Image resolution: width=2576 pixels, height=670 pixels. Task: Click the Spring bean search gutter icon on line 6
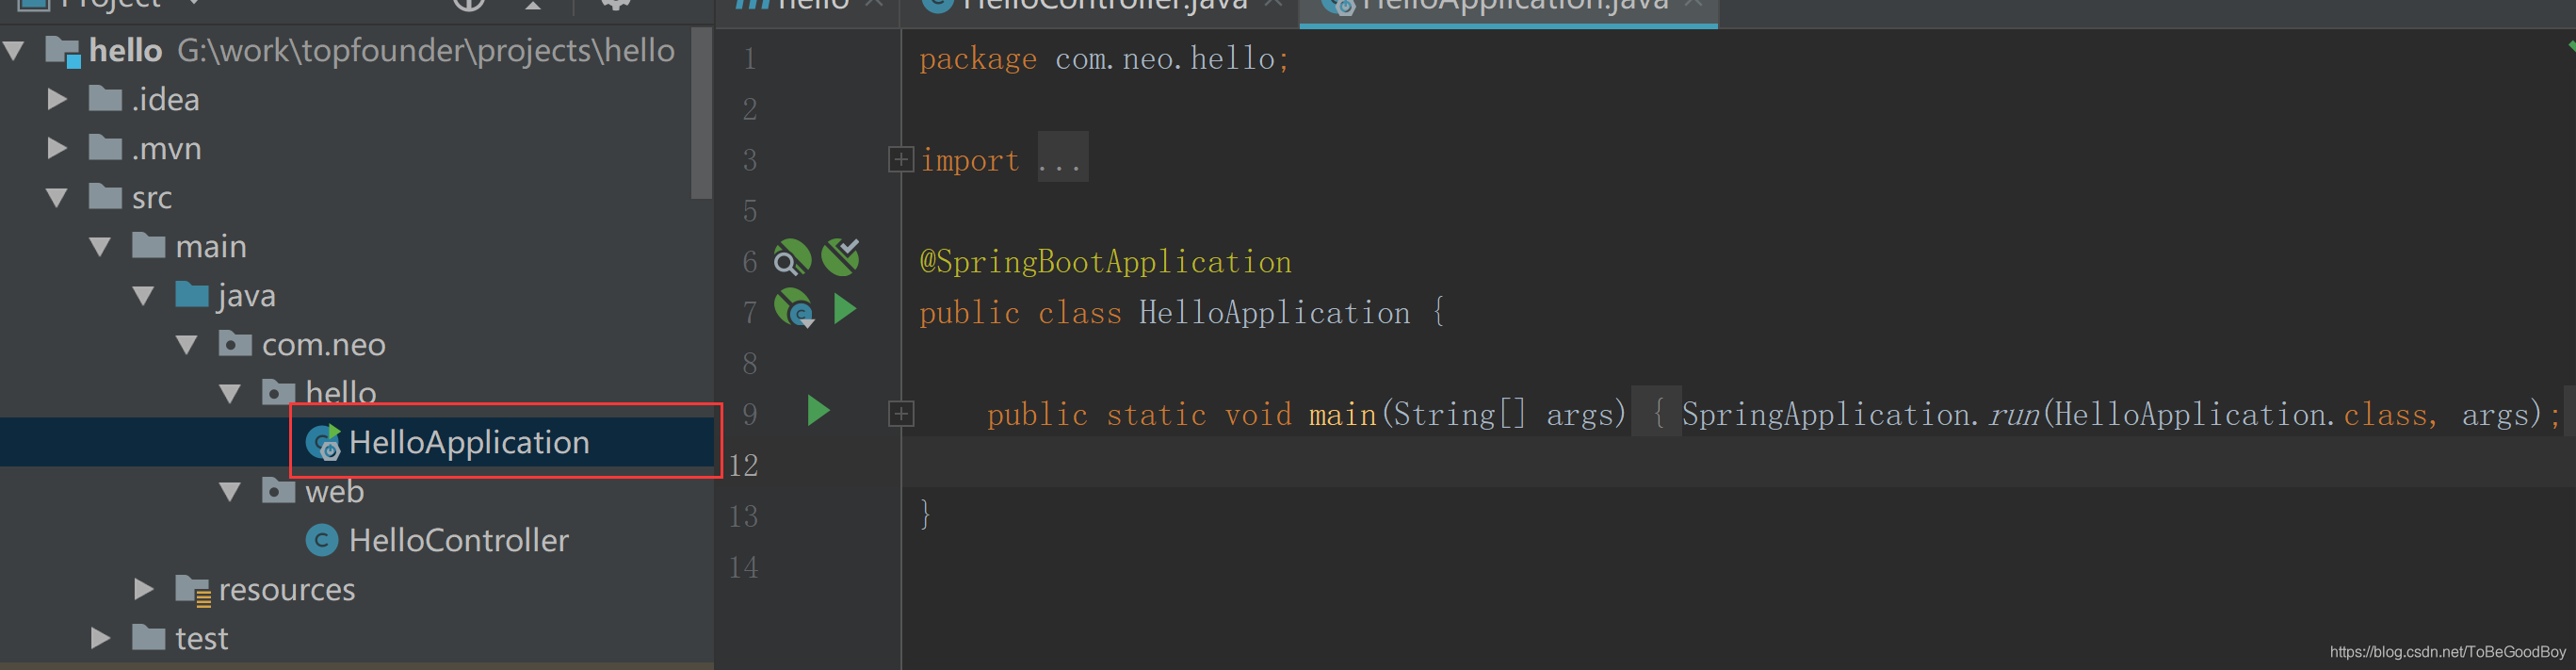(792, 258)
